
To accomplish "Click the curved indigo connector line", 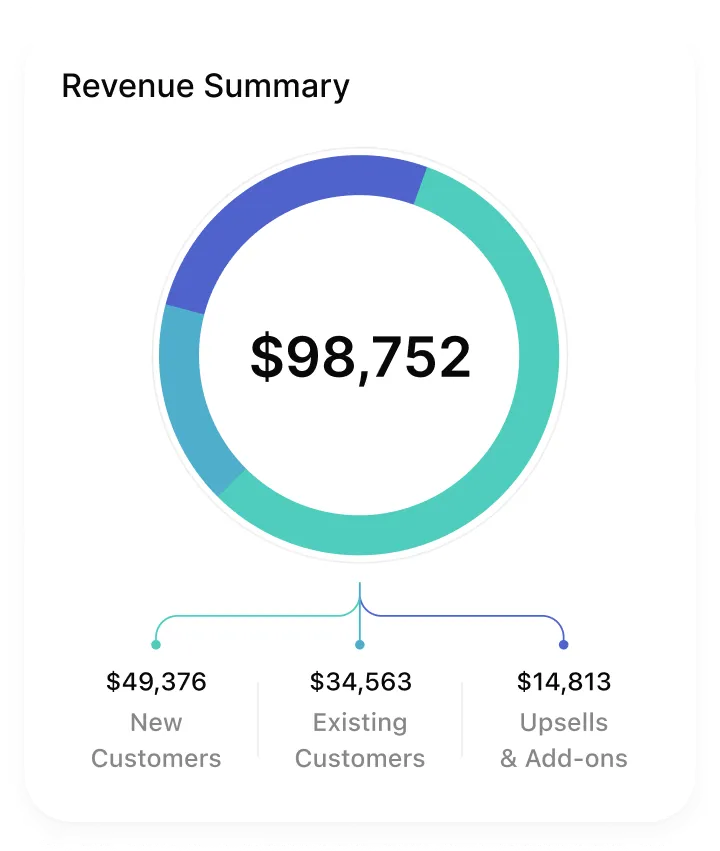I will coord(470,617).
